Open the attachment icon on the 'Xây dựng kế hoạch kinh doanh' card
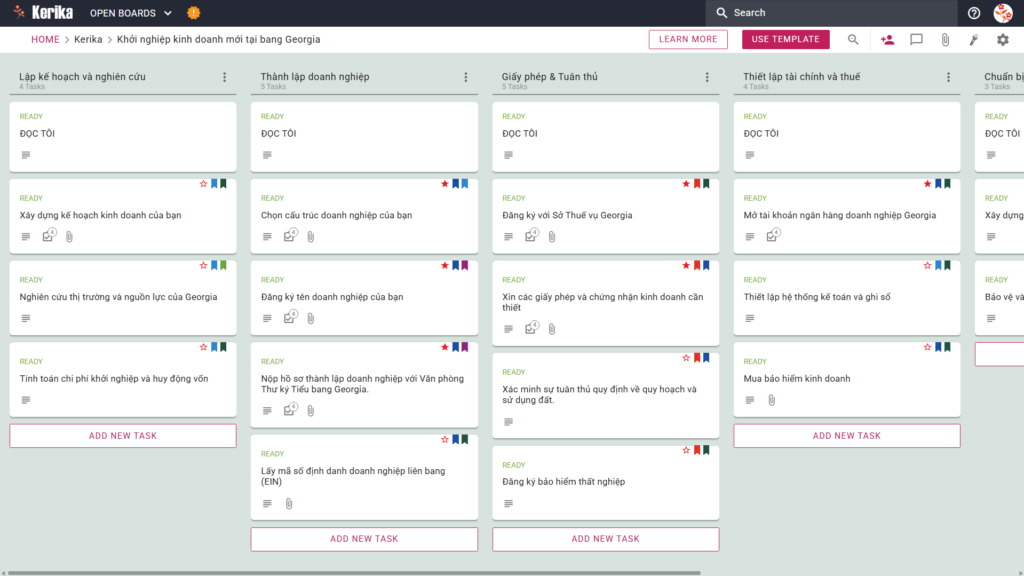 click(69, 236)
